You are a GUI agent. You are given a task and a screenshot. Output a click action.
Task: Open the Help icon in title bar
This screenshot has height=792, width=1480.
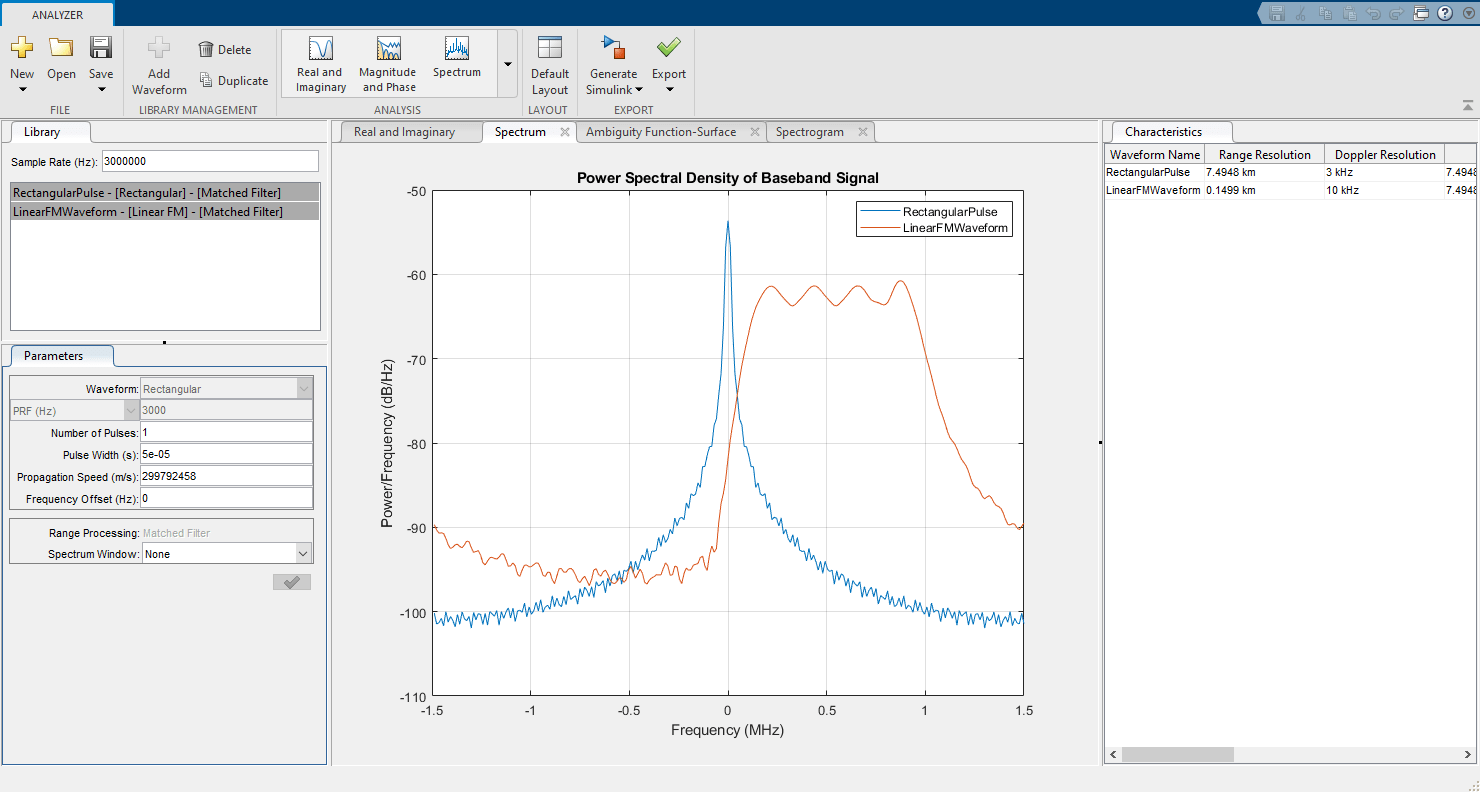click(x=1442, y=13)
